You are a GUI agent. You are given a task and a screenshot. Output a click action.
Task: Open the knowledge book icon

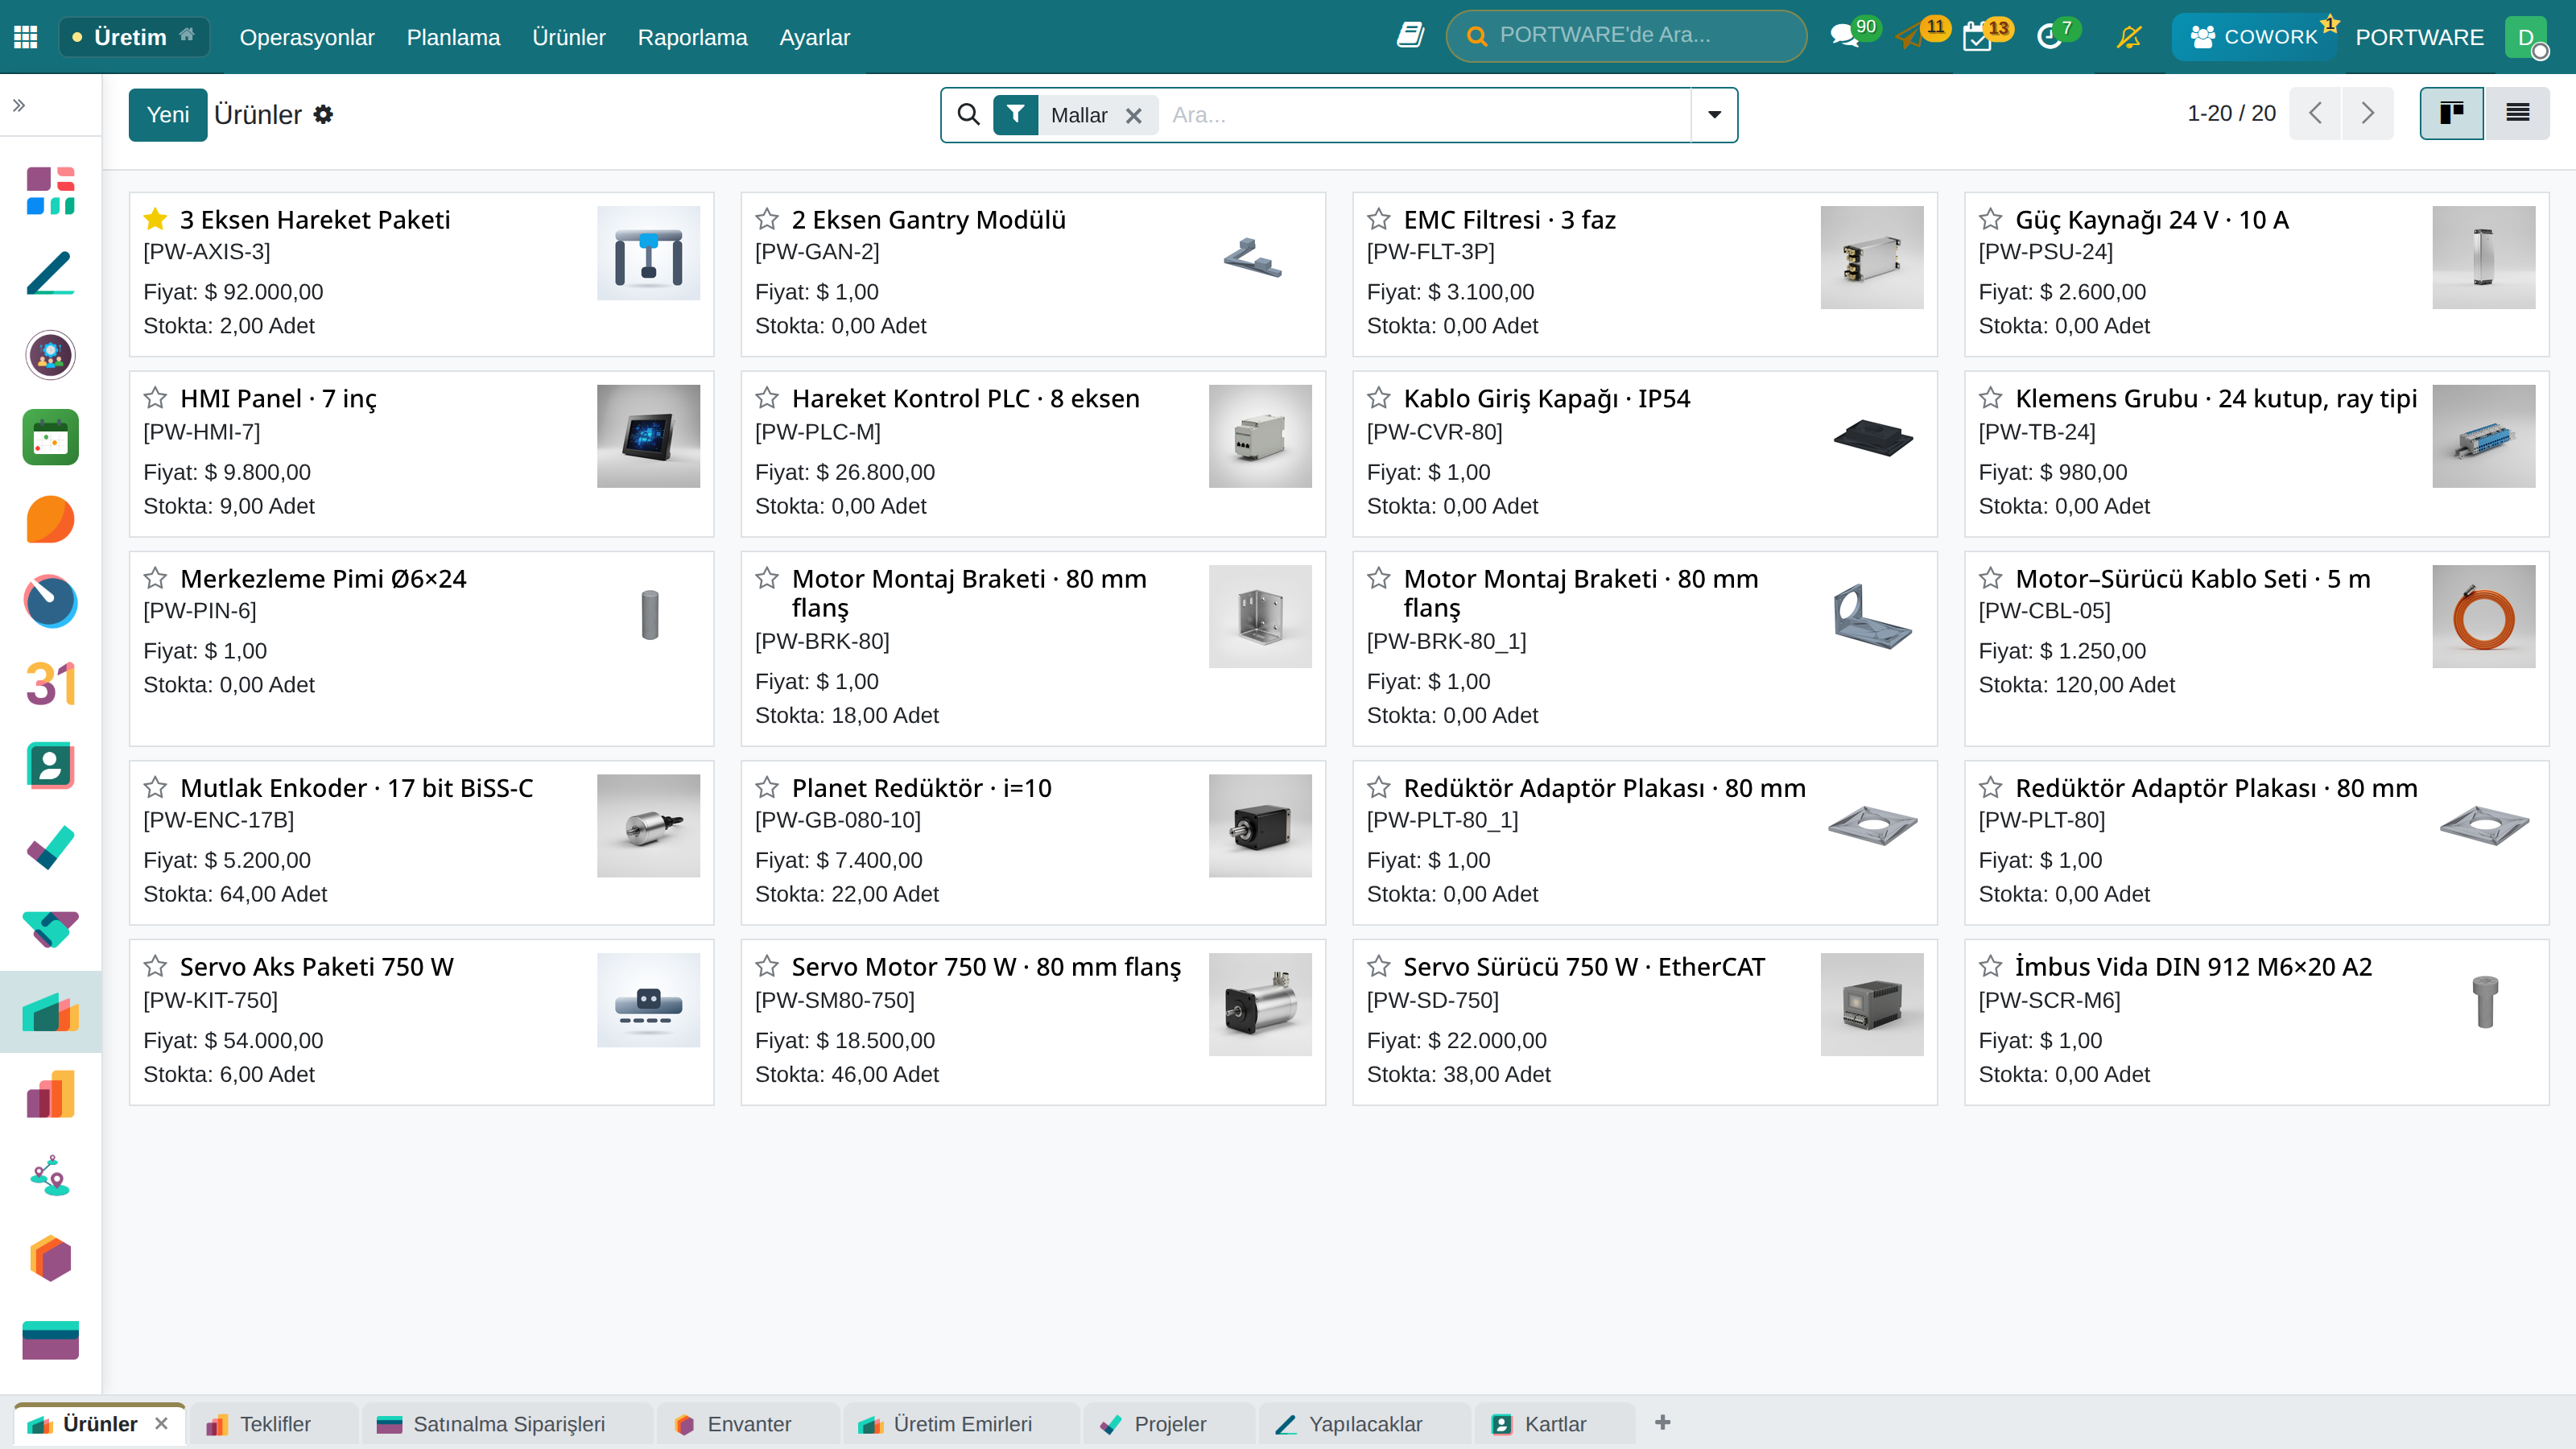[x=1410, y=36]
